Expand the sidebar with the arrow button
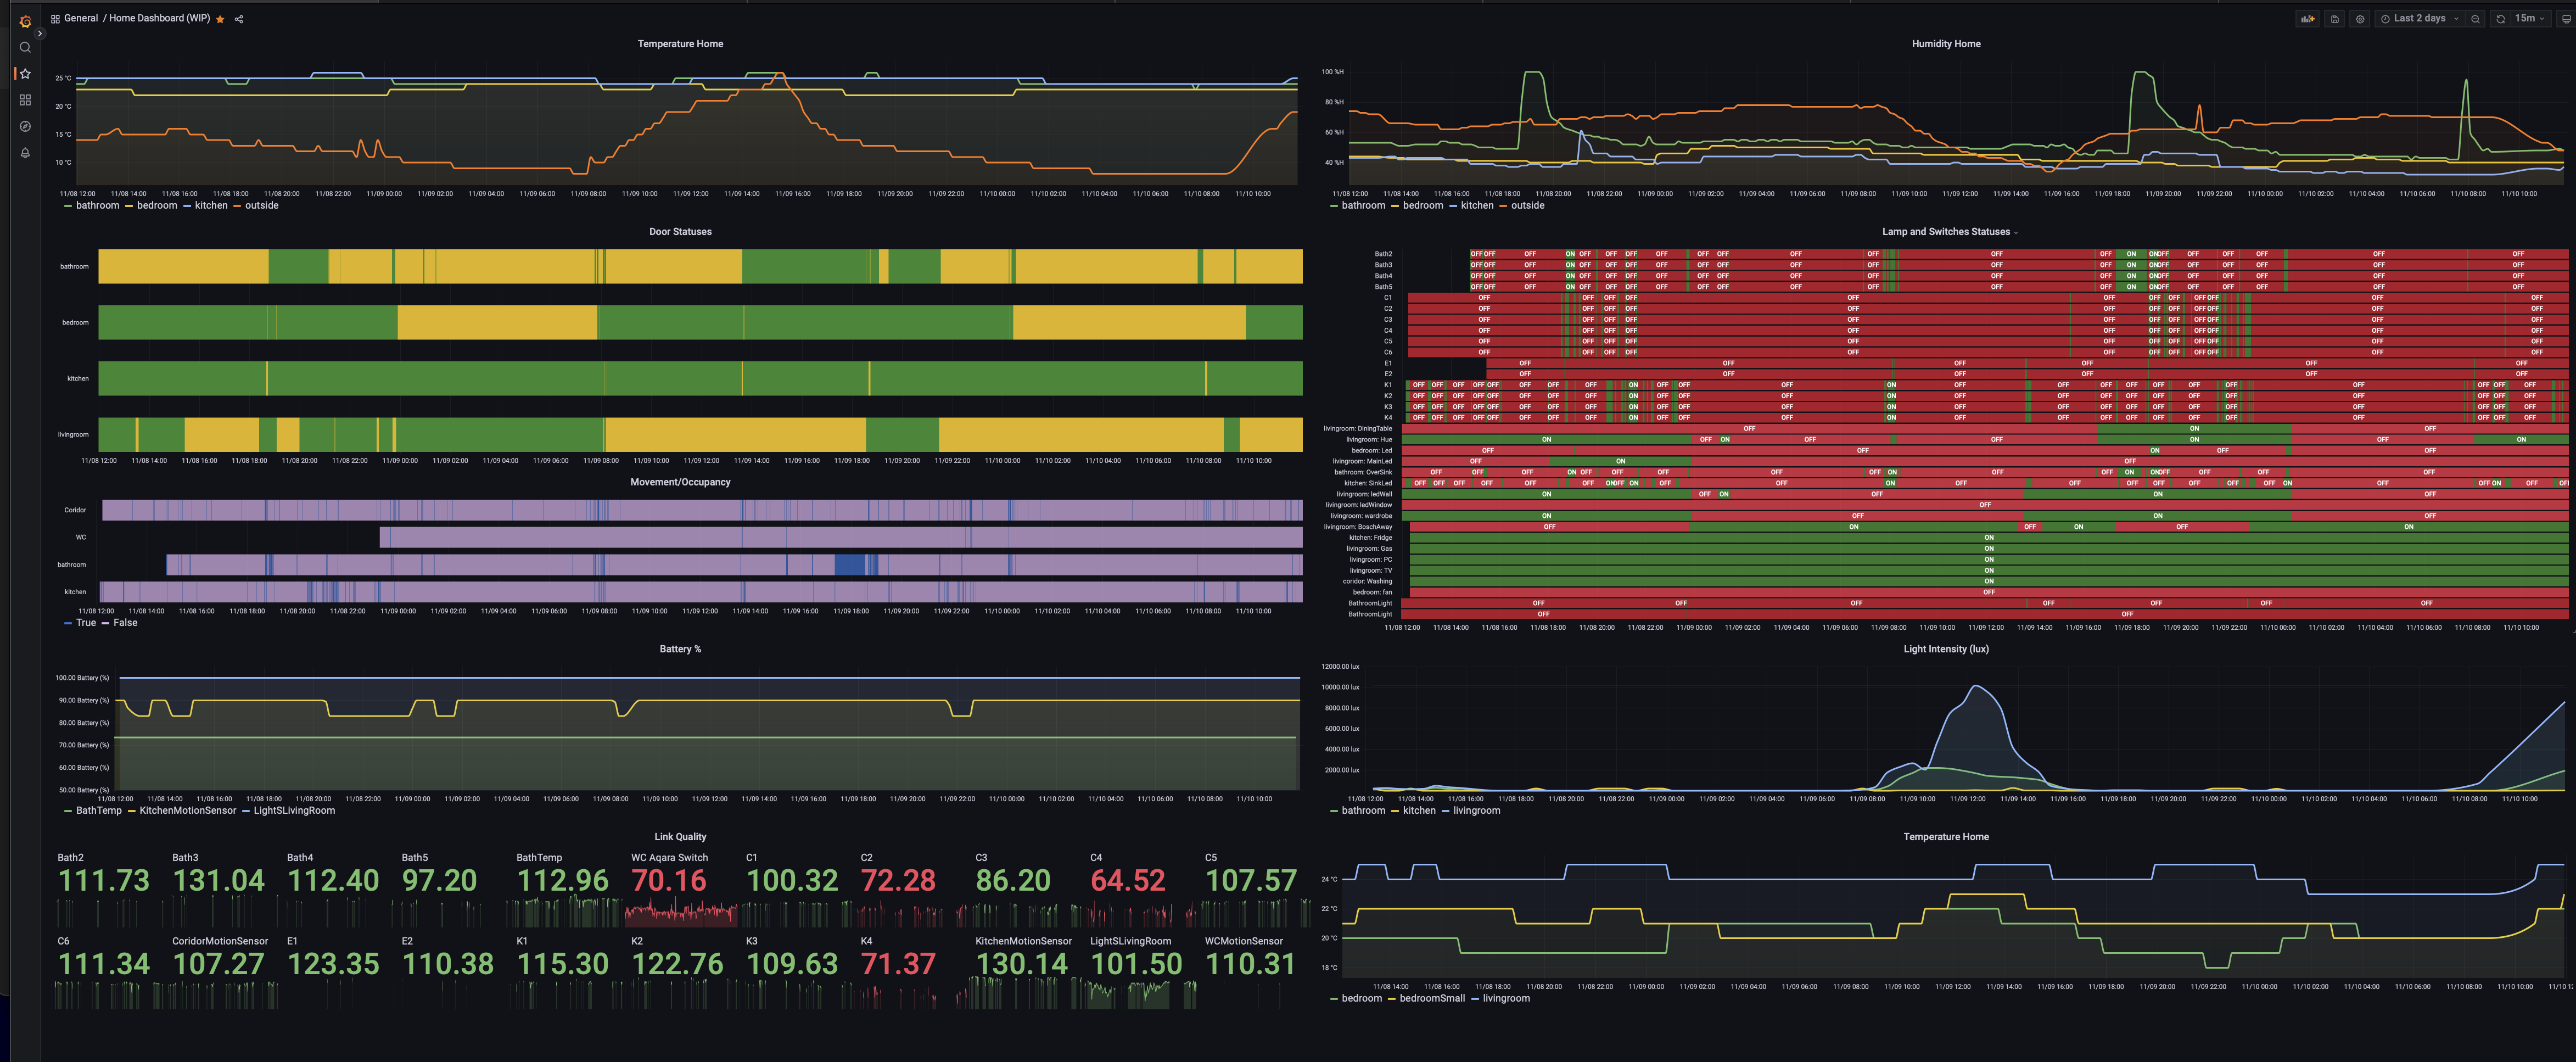Viewport: 2576px width, 1062px height. [x=40, y=33]
